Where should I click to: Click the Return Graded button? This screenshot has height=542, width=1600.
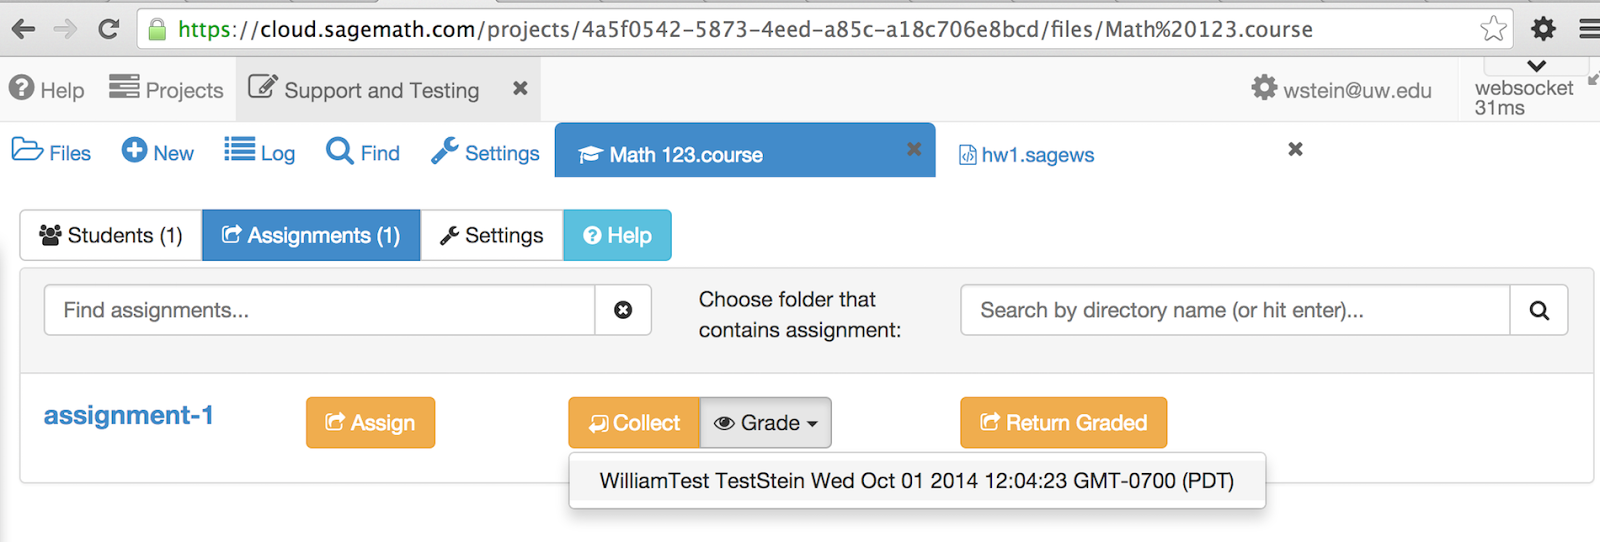pyautogui.click(x=1063, y=423)
